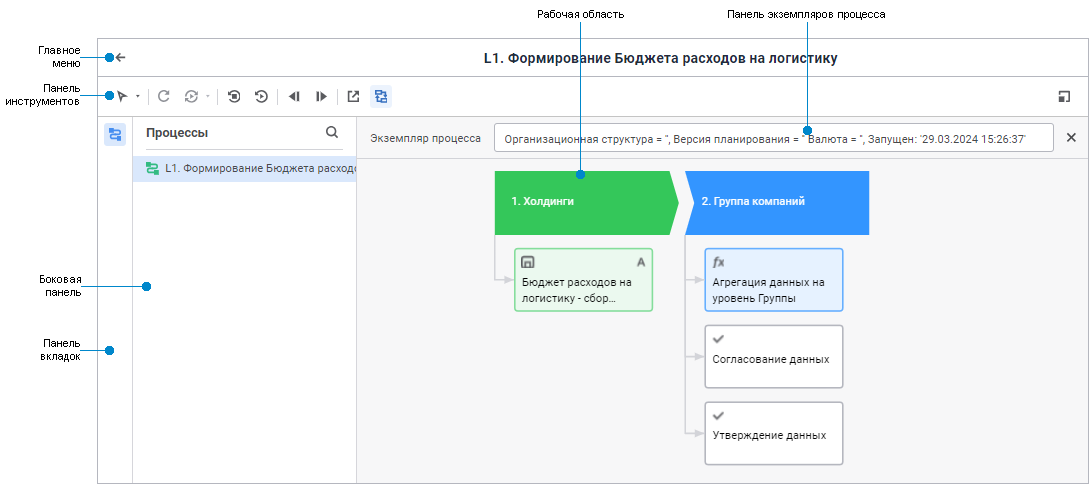Click the letter A on the budget step

coord(641,262)
